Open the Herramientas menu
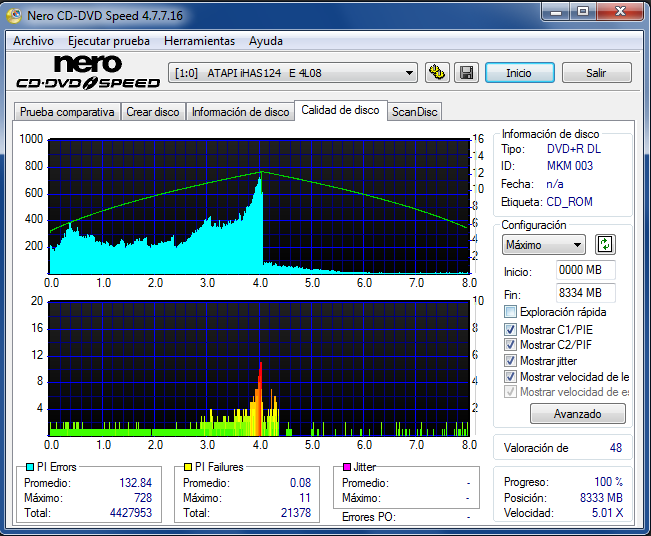This screenshot has height=536, width=651. click(x=199, y=41)
